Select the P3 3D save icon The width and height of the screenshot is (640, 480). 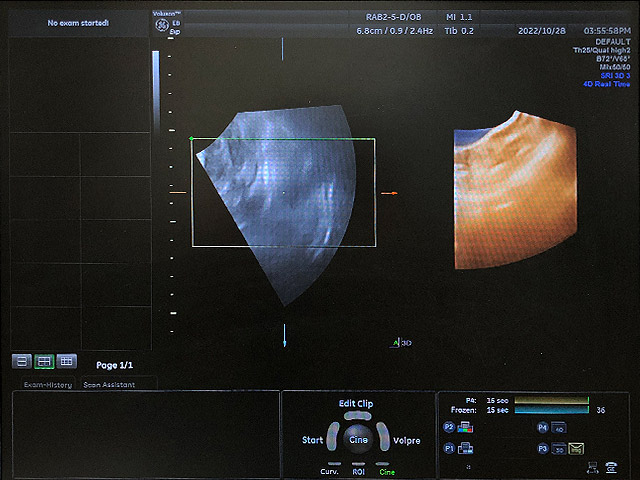(558, 449)
